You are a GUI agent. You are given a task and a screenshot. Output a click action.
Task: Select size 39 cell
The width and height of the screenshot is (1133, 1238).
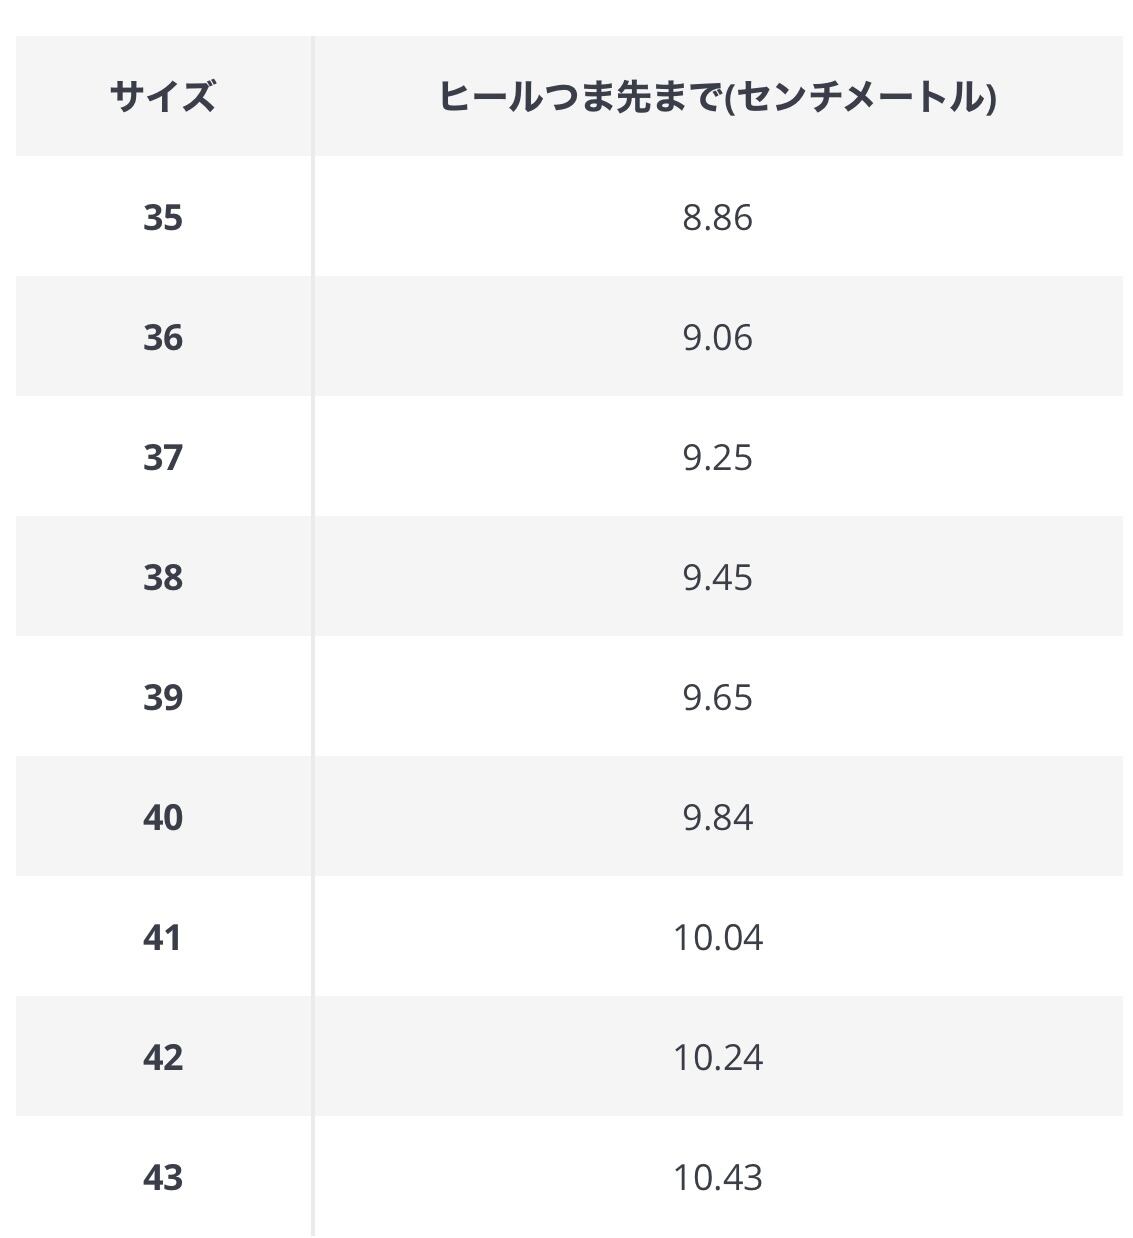pyautogui.click(x=163, y=697)
